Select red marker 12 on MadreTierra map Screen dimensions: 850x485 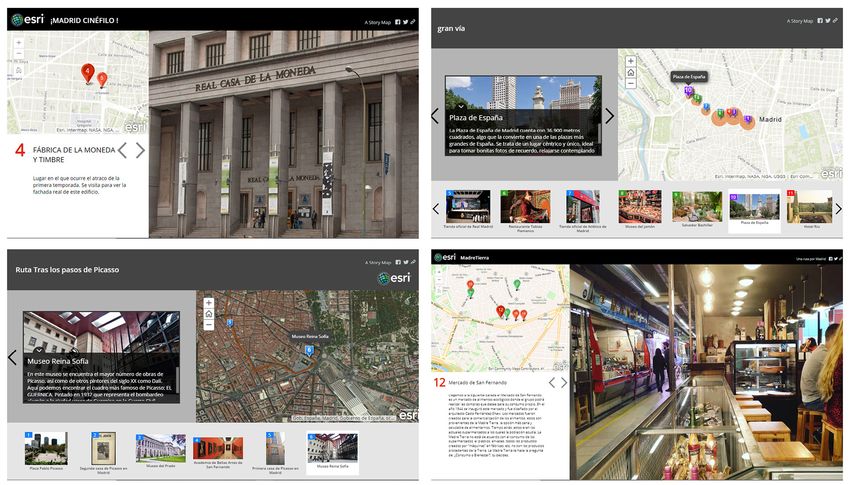pyautogui.click(x=500, y=311)
